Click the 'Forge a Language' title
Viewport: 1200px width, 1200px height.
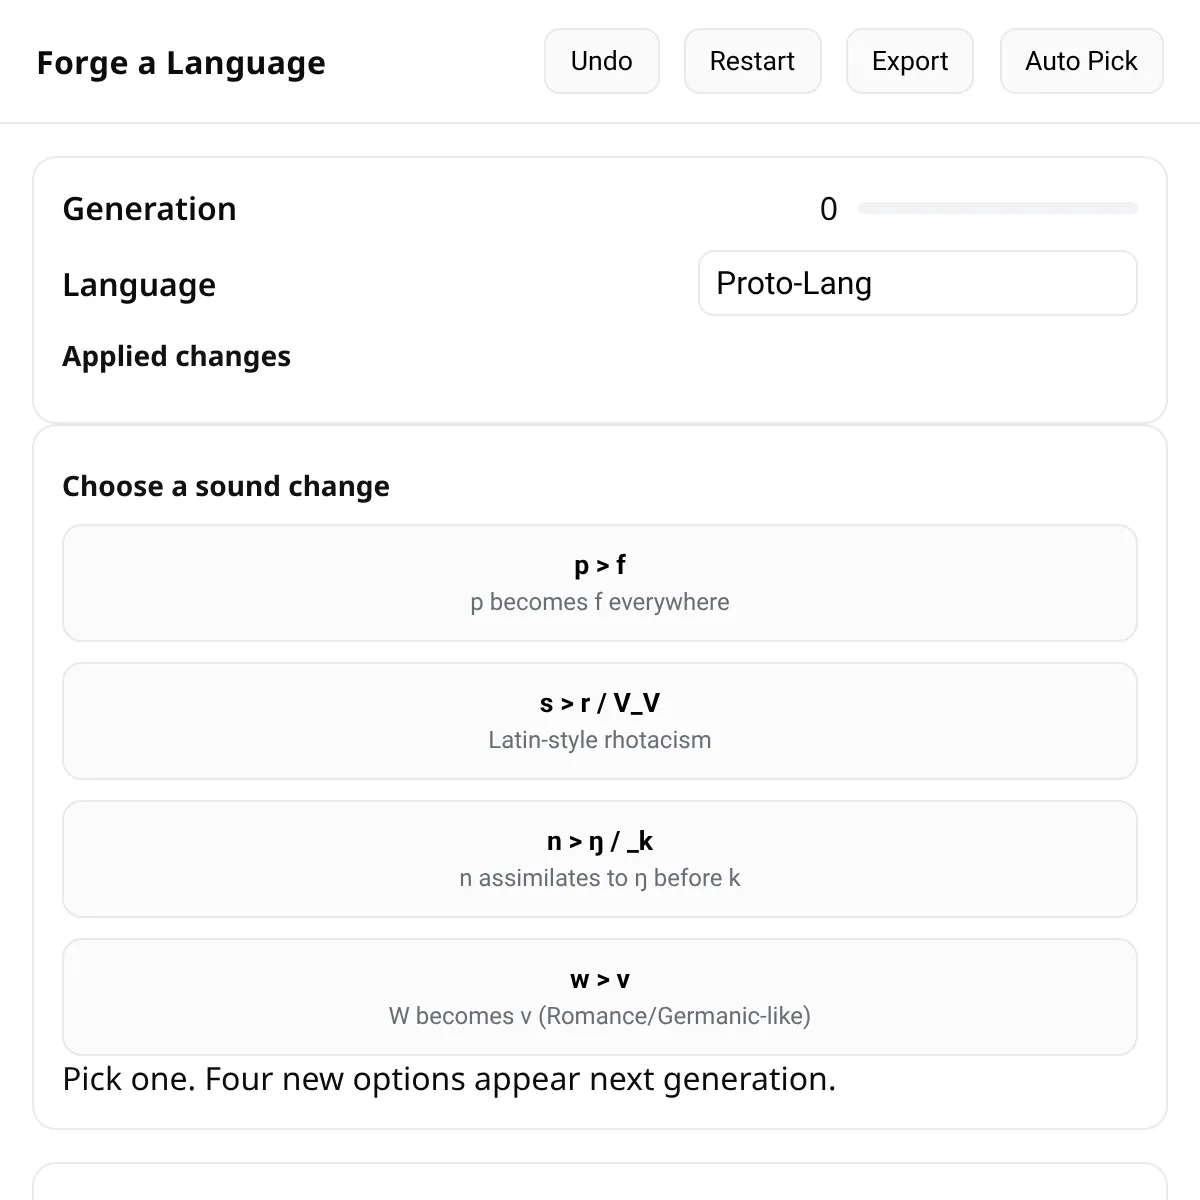point(181,62)
